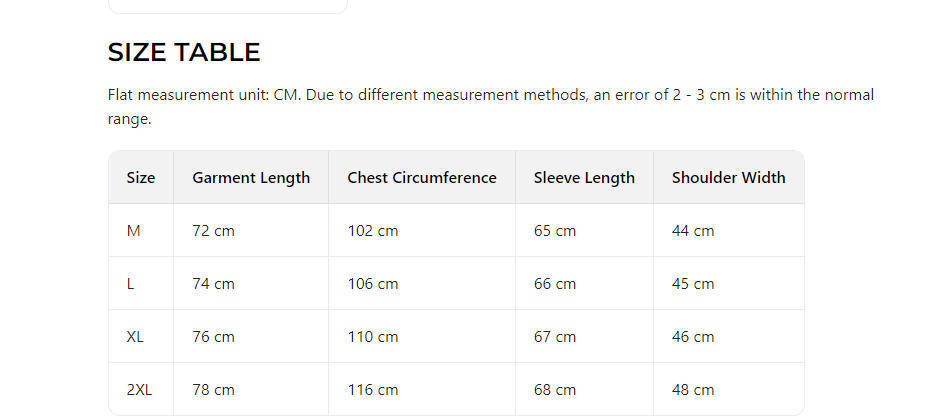This screenshot has width=940, height=416.
Task: Click the 72 cm garment length cell
Action: point(213,231)
